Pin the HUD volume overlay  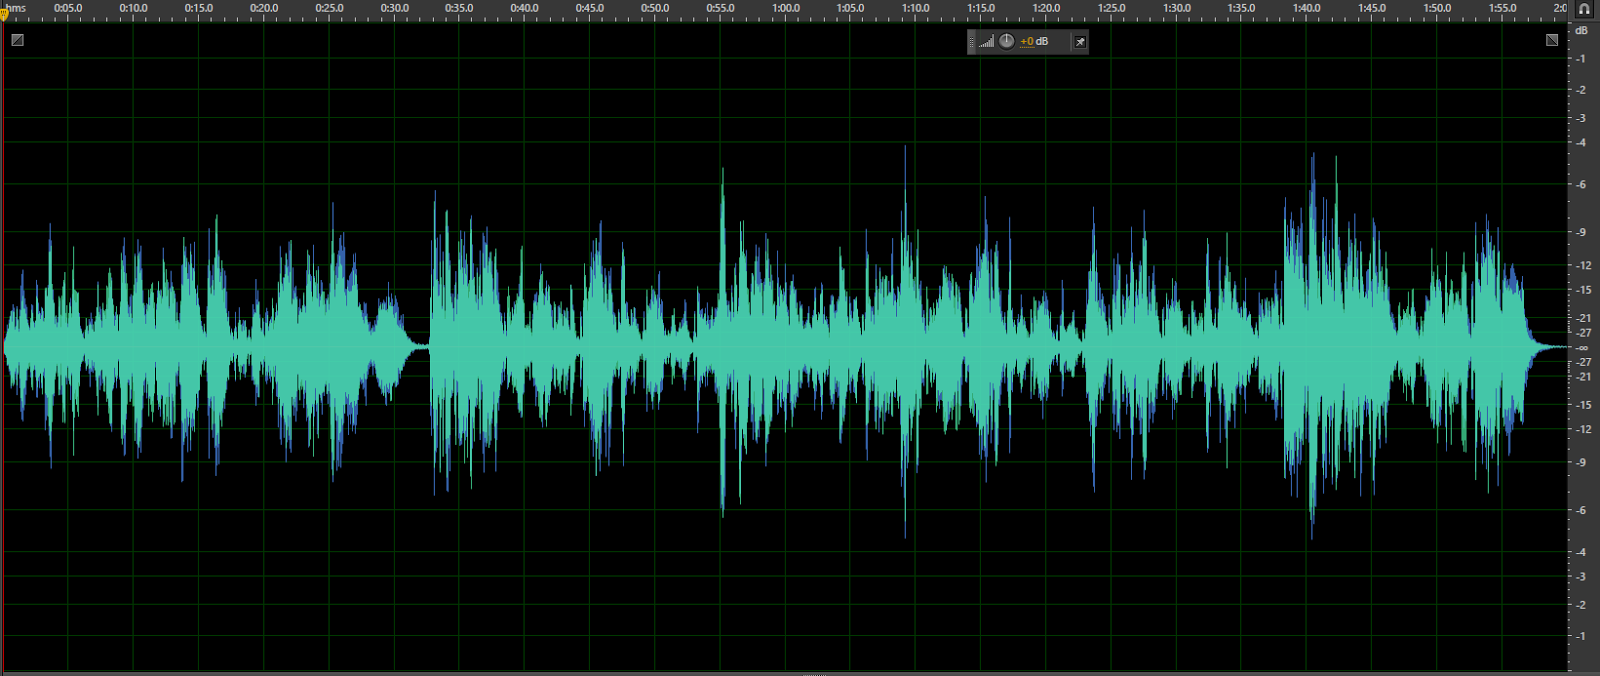tap(1080, 42)
